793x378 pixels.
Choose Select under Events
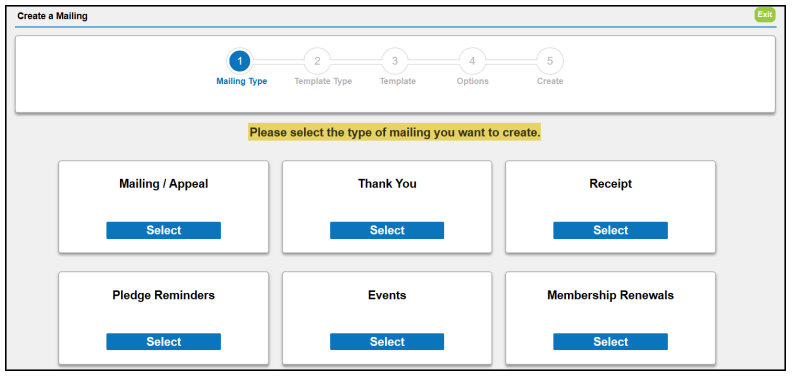387,342
